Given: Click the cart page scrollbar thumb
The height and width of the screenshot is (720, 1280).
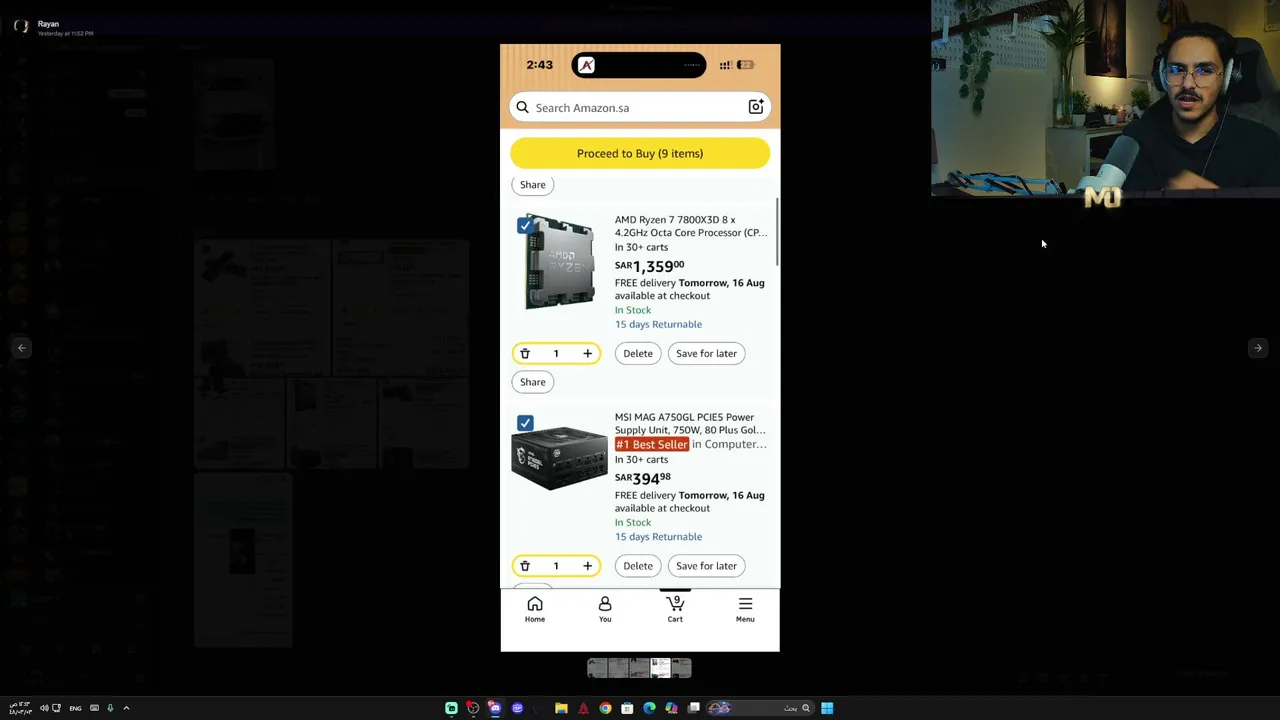Looking at the screenshot, I should pyautogui.click(x=777, y=232).
